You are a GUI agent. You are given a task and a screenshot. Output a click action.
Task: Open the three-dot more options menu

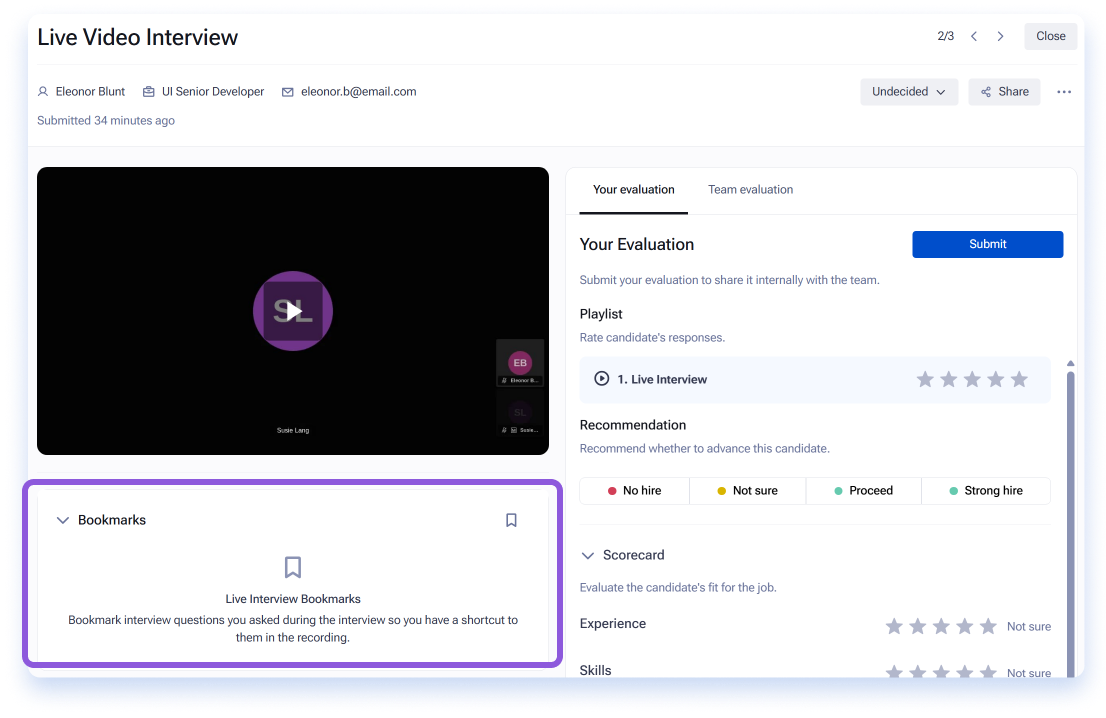pyautogui.click(x=1064, y=92)
